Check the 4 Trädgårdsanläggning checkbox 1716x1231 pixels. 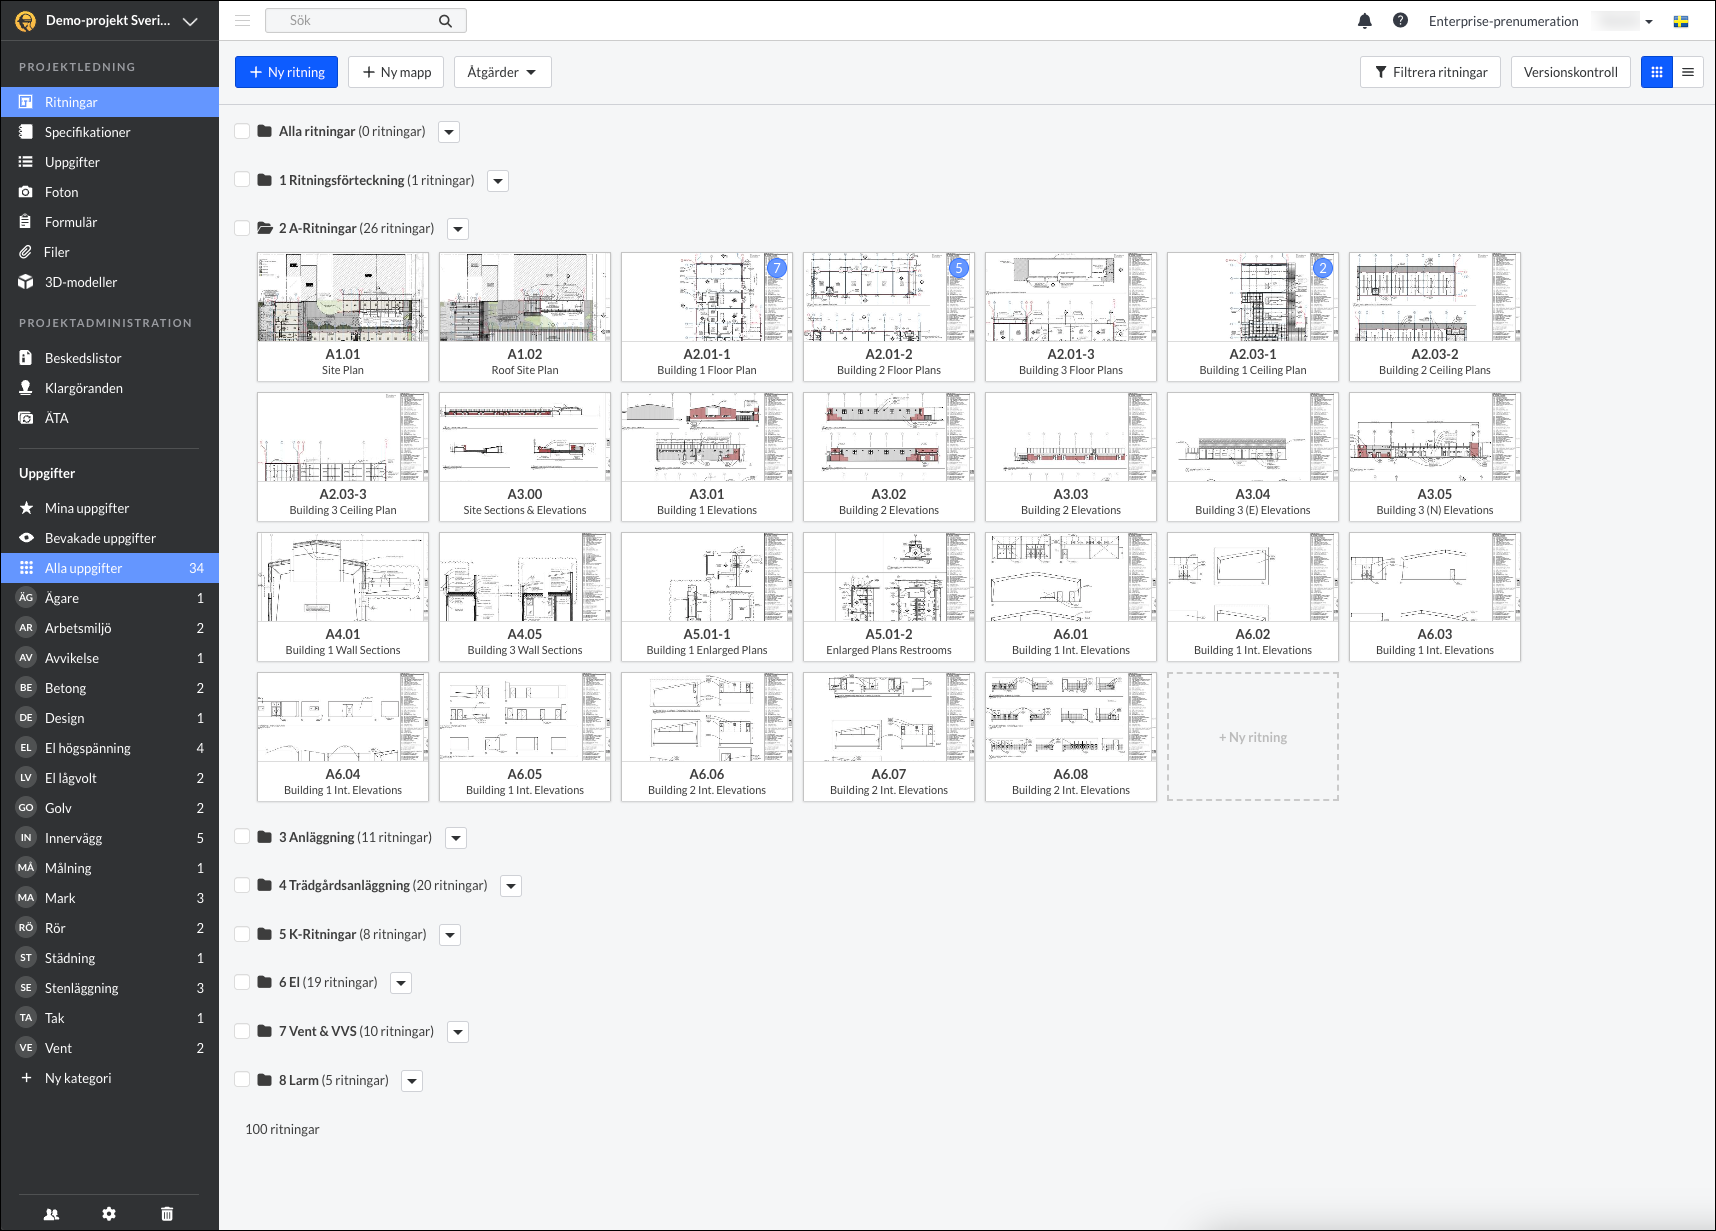pyautogui.click(x=242, y=885)
